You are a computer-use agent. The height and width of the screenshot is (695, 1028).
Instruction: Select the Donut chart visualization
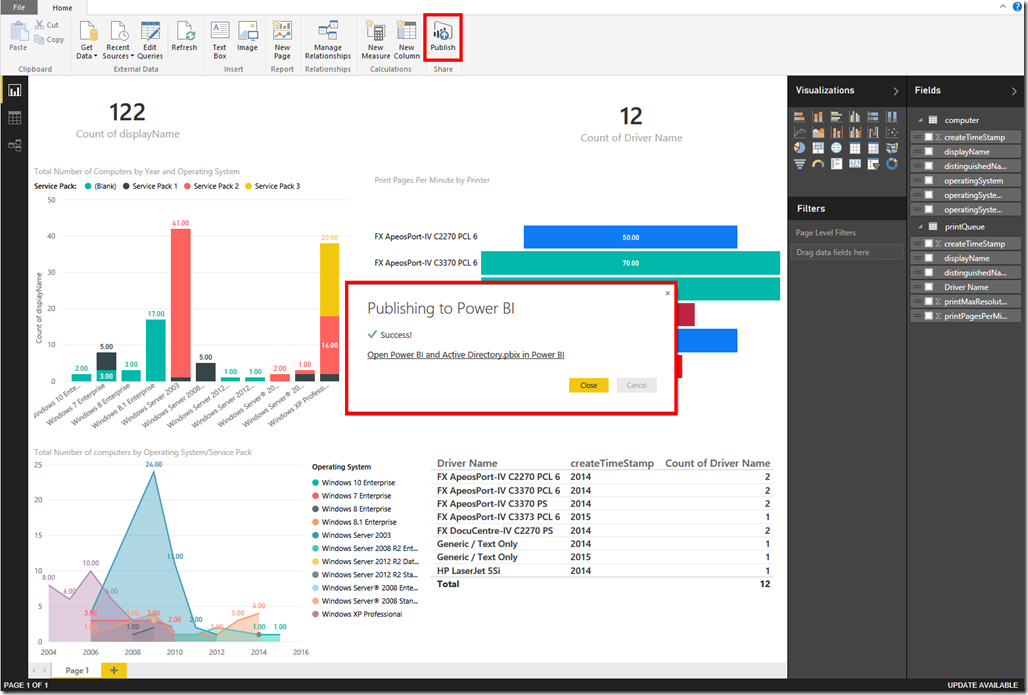tap(892, 164)
